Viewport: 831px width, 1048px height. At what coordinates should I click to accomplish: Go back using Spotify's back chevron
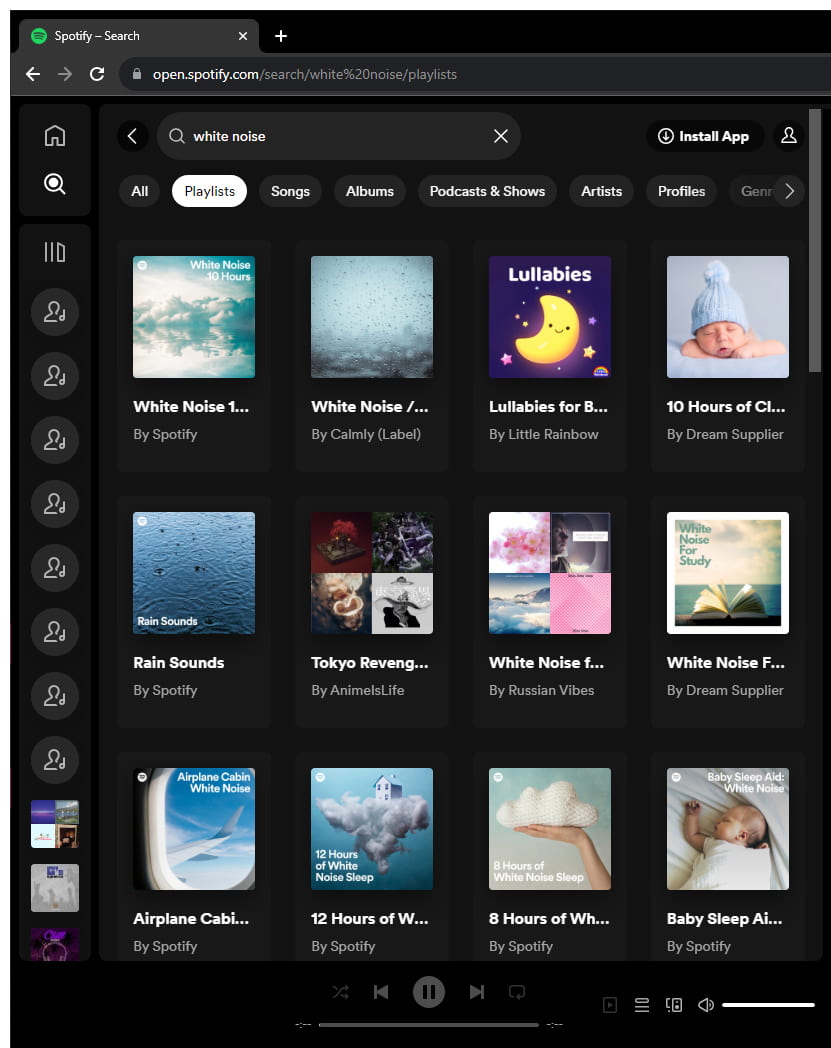132,136
